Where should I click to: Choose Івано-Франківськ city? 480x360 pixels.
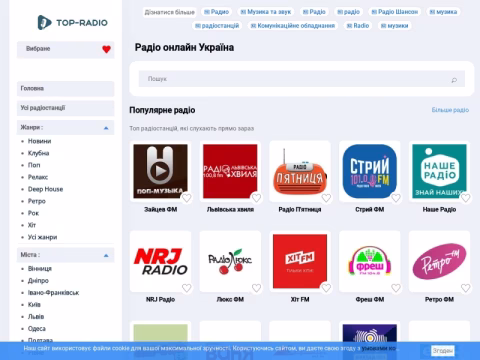pyautogui.click(x=53, y=293)
